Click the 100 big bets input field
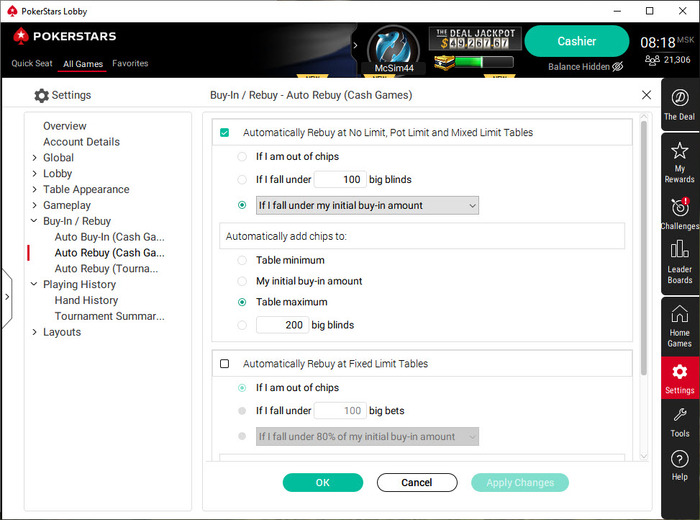The width and height of the screenshot is (700, 520). 340,411
